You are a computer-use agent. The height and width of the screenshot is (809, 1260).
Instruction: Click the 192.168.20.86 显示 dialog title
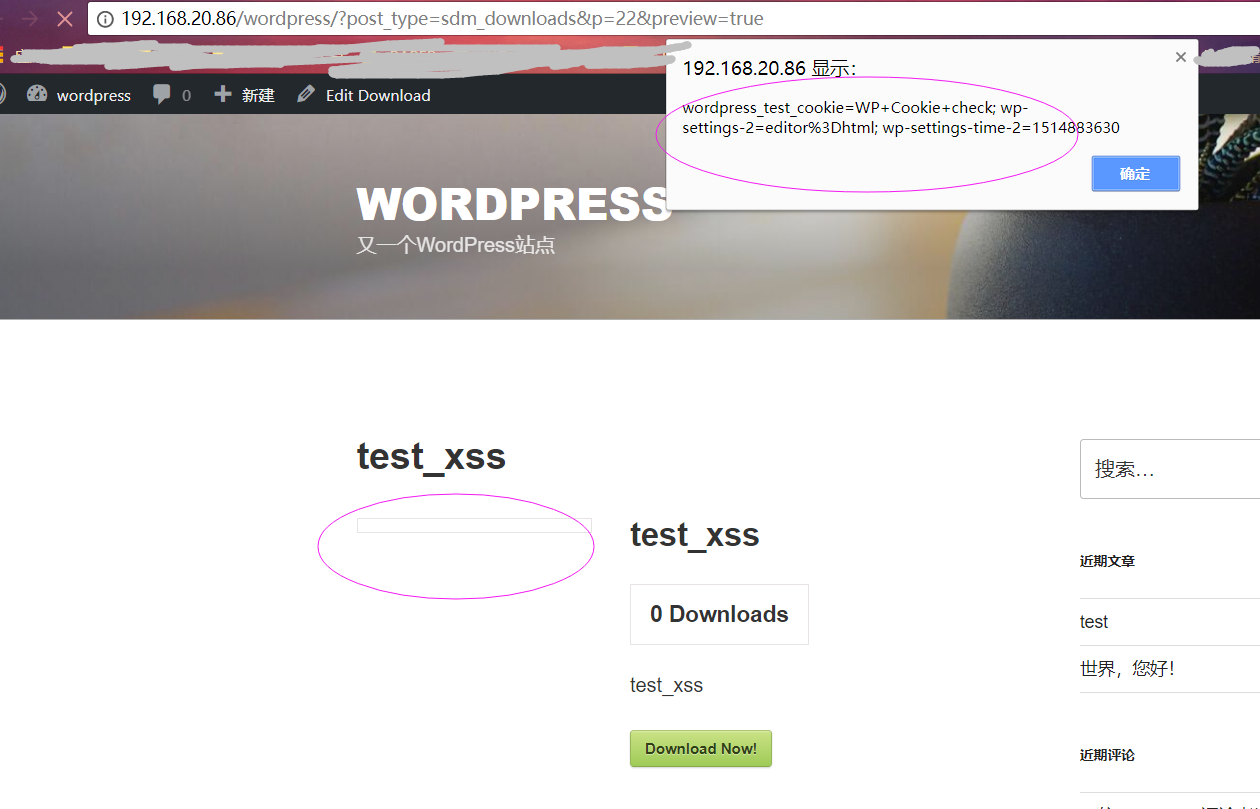[769, 69]
